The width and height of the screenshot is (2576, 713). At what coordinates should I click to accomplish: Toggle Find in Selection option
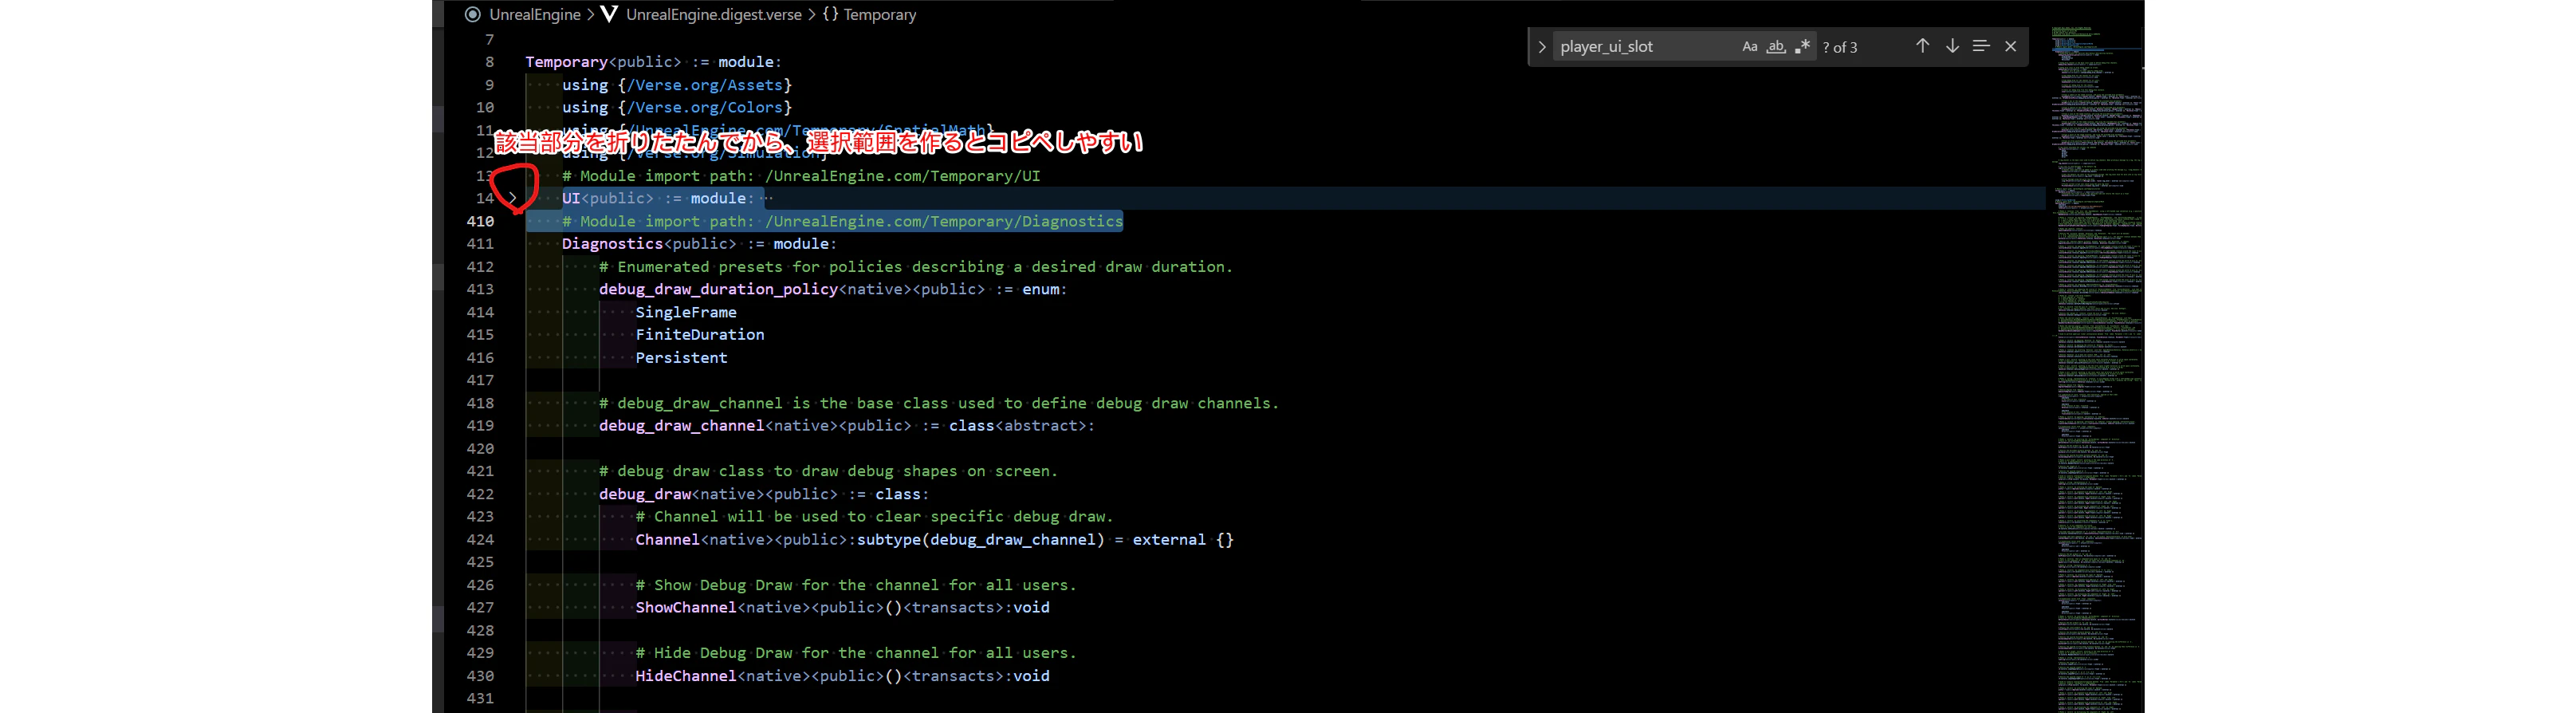[1981, 46]
